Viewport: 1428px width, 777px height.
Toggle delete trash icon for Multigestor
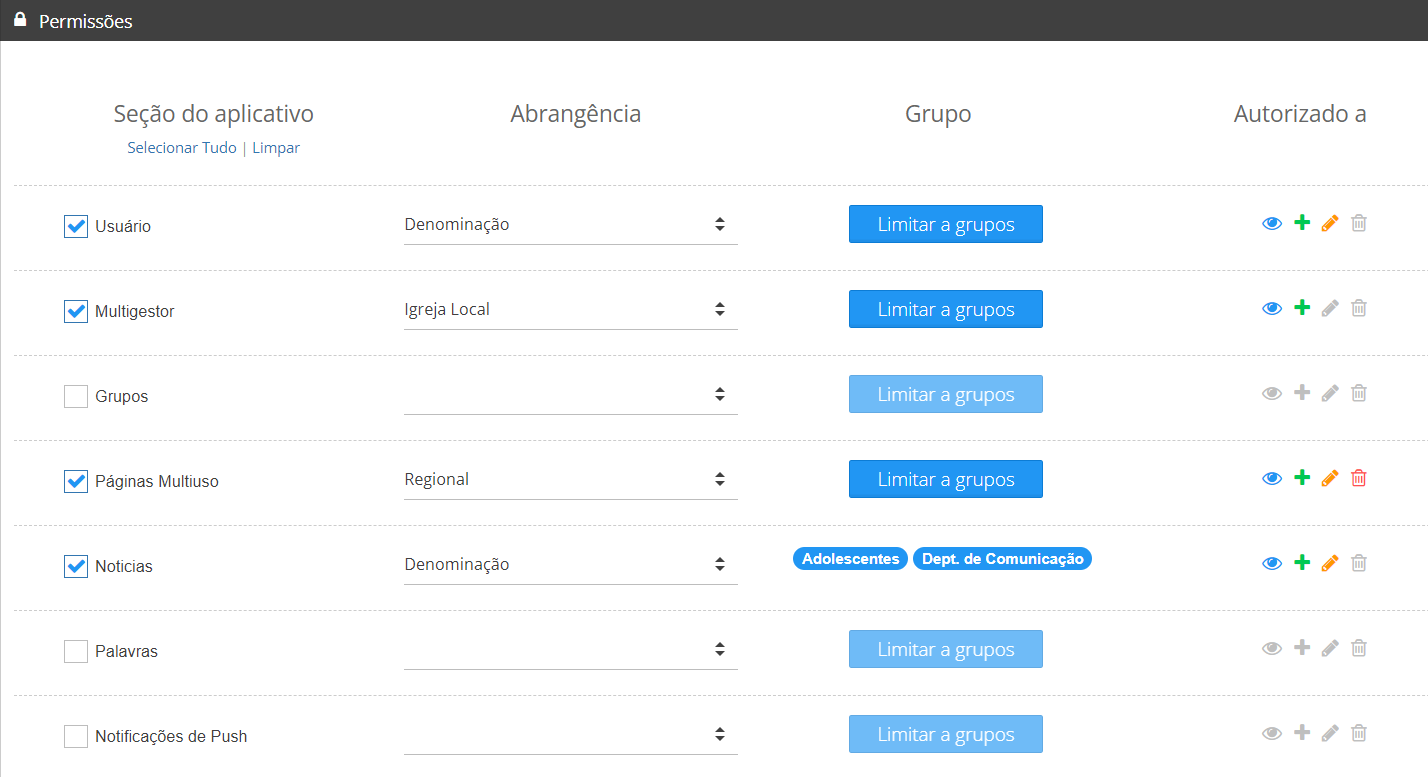tap(1358, 308)
